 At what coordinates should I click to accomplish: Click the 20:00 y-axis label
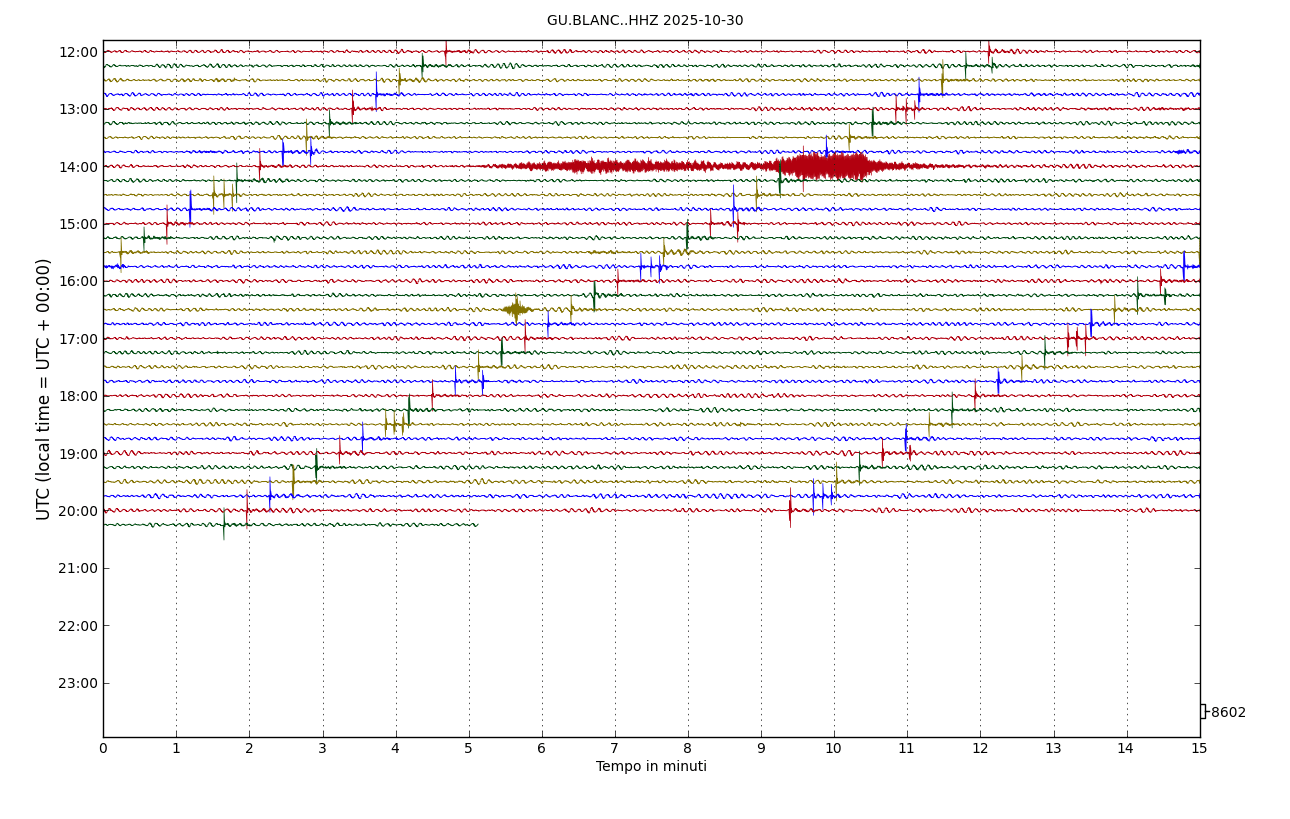click(78, 511)
